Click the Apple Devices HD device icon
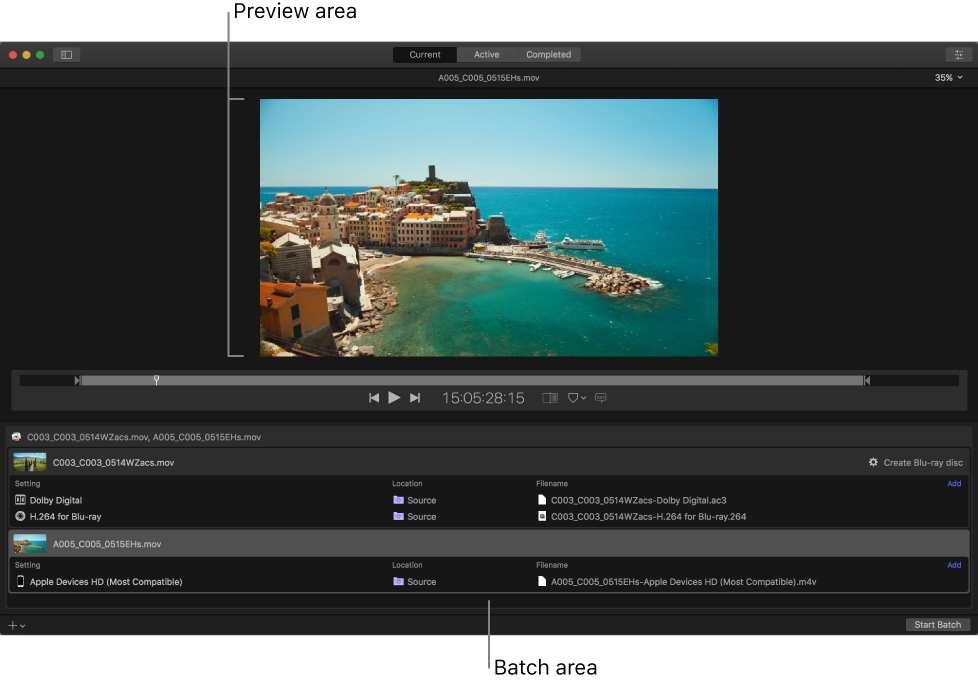Viewport: 978px width, 684px height. (19, 581)
